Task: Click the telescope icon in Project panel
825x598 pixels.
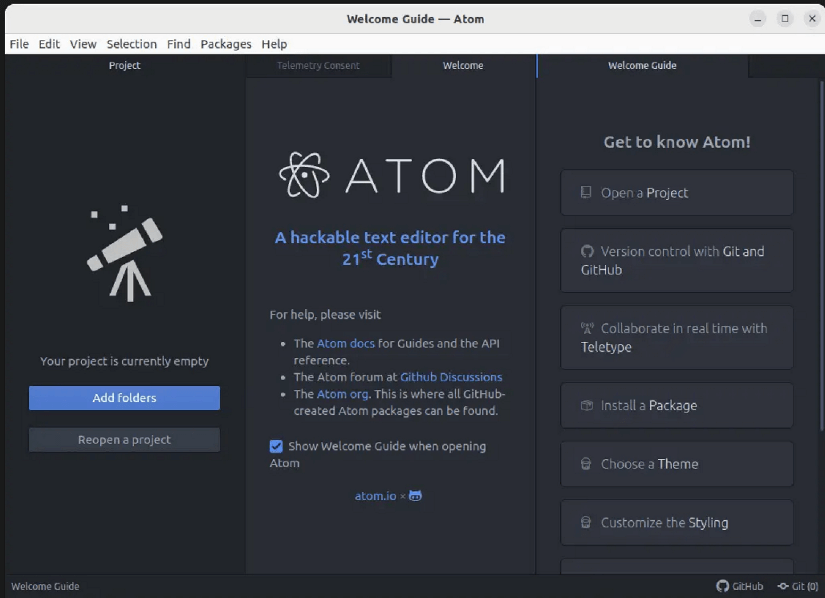Action: 125,254
